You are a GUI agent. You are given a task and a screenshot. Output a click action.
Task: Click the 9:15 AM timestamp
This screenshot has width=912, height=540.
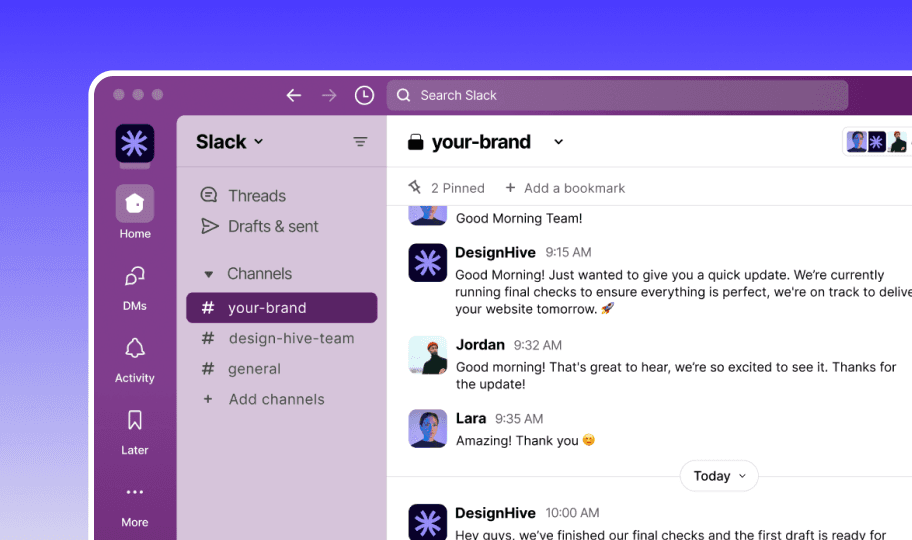[568, 253]
